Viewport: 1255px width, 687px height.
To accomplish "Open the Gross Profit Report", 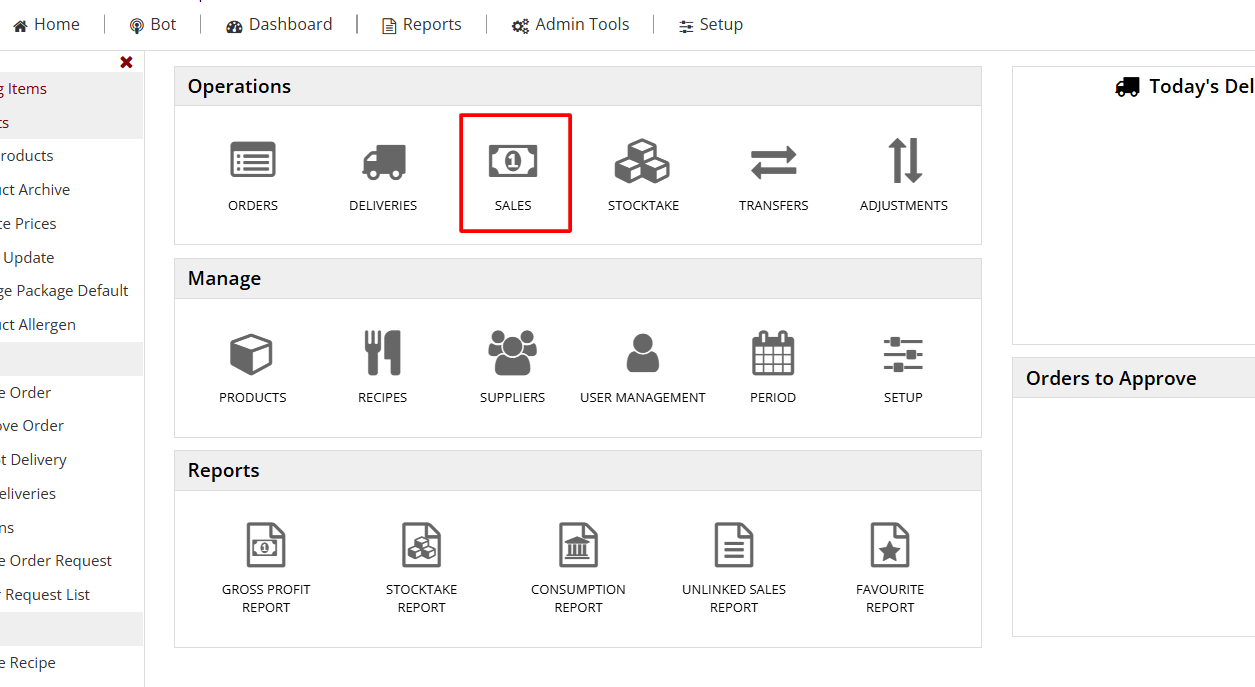I will click(266, 546).
